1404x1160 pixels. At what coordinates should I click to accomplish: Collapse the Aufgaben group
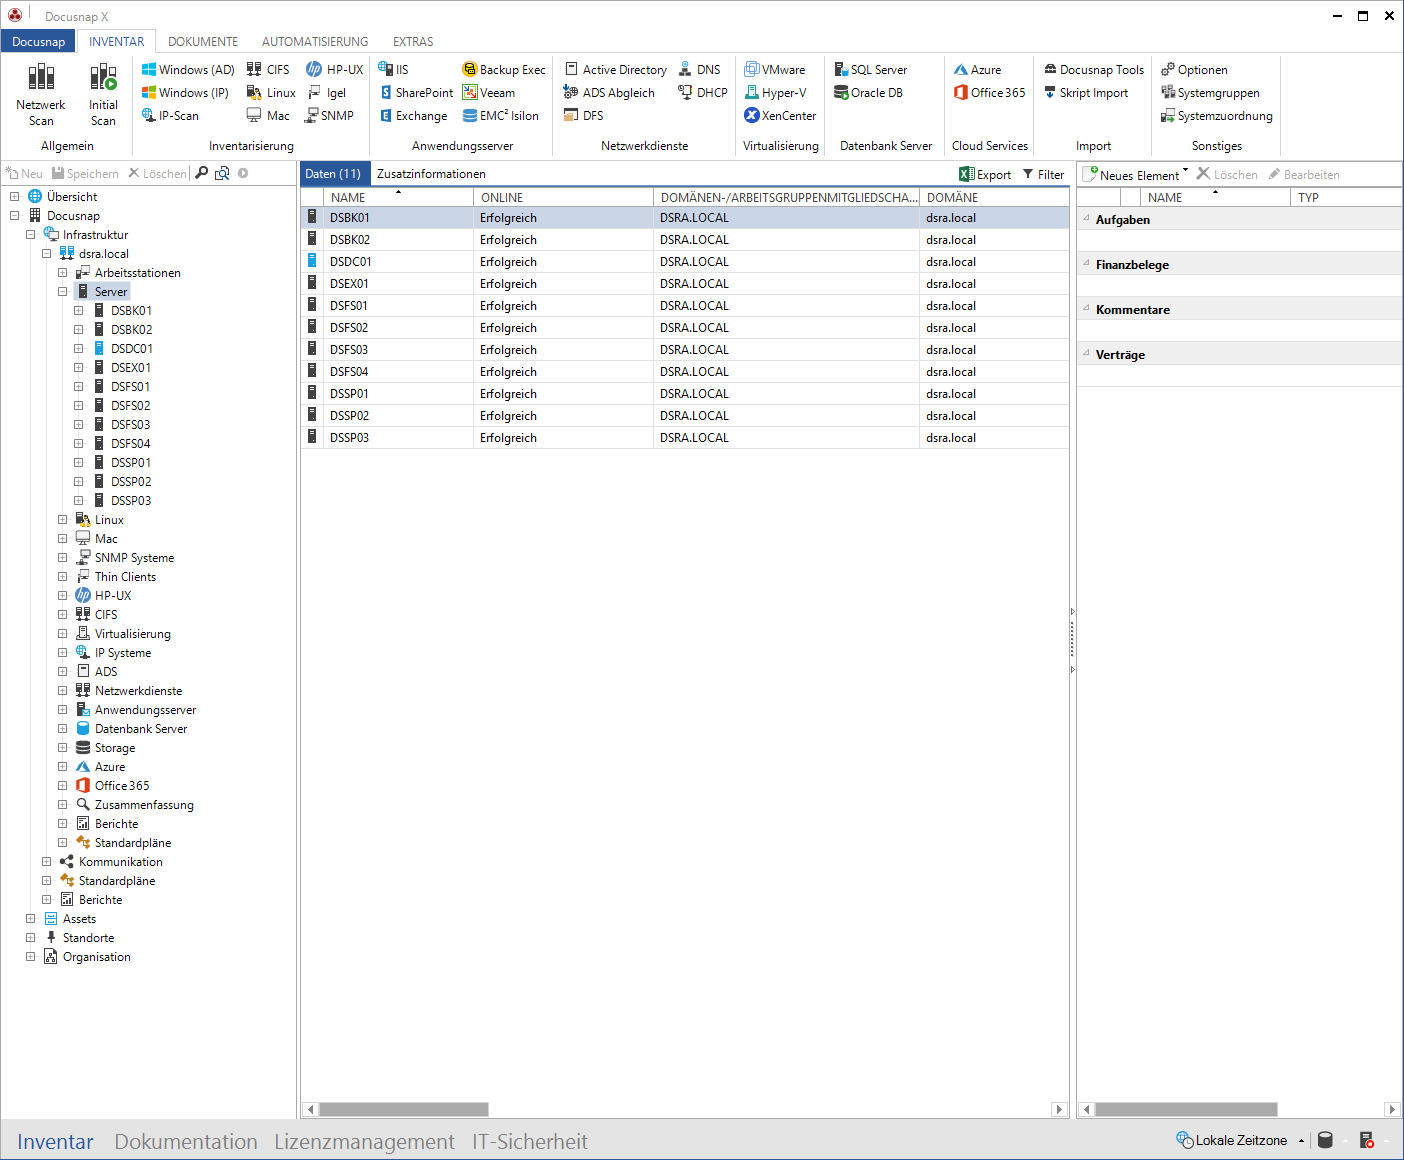(1086, 218)
